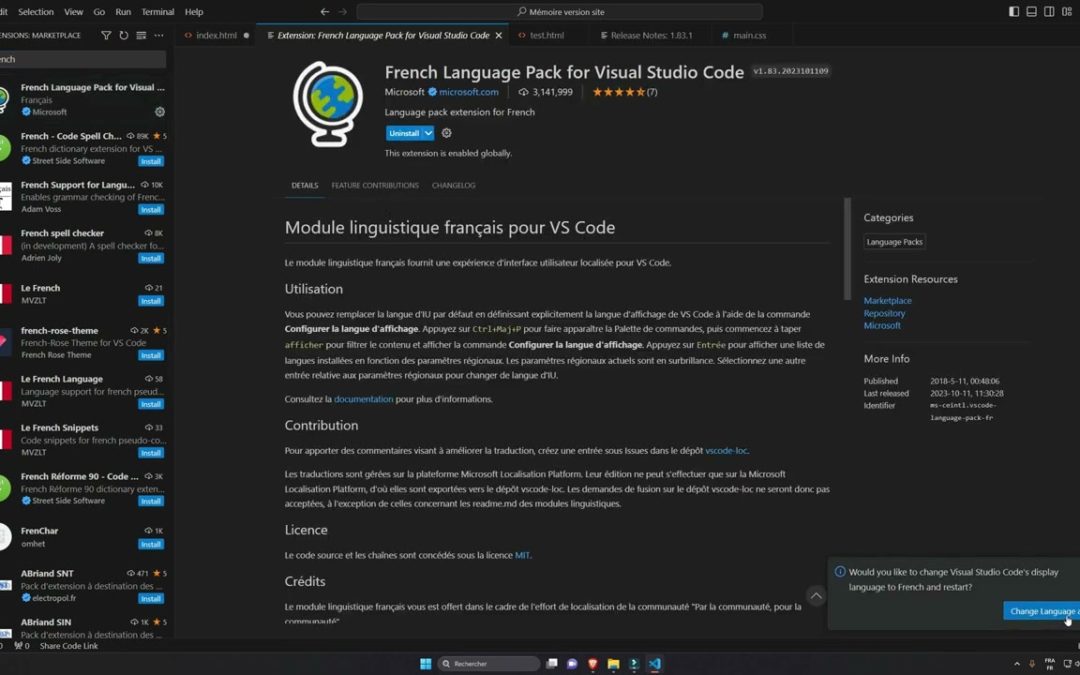Install the FrenChar extension
The image size is (1080, 675).
click(151, 544)
